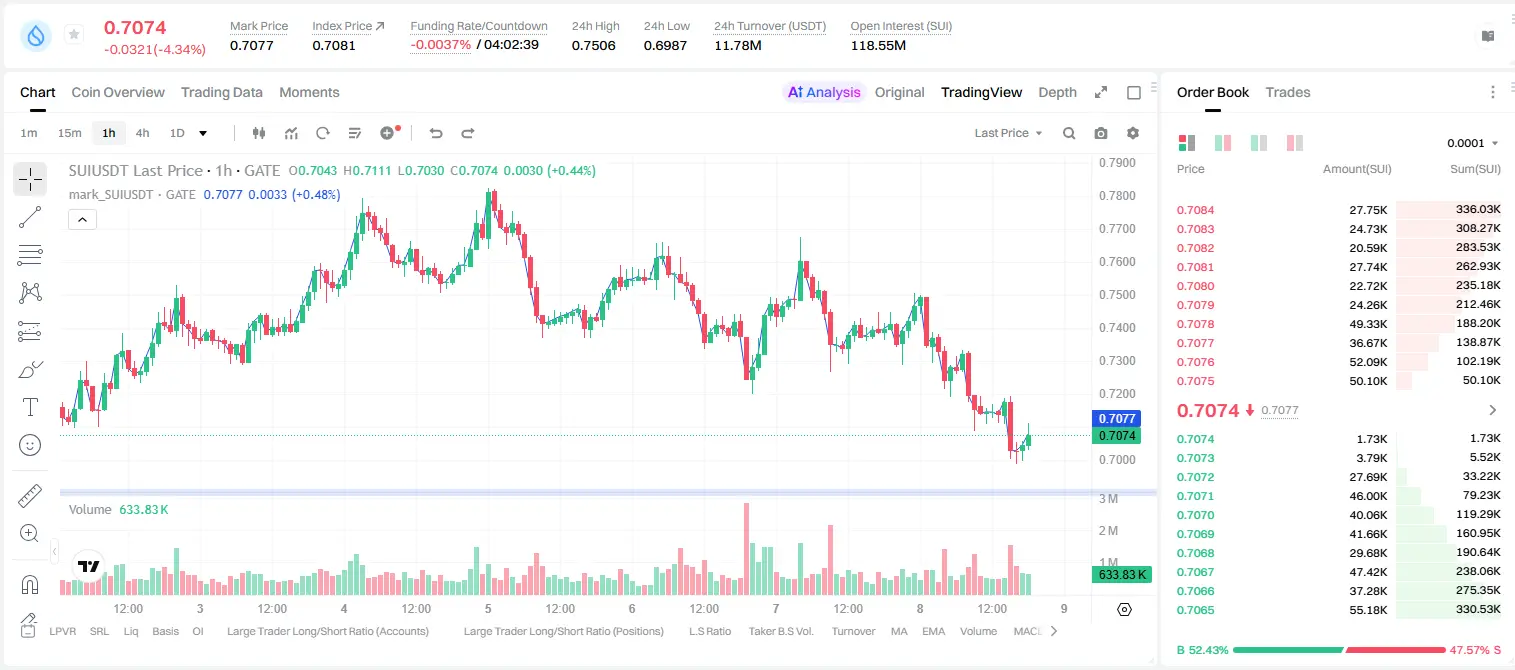Click the AI Analysis button

(x=824, y=92)
